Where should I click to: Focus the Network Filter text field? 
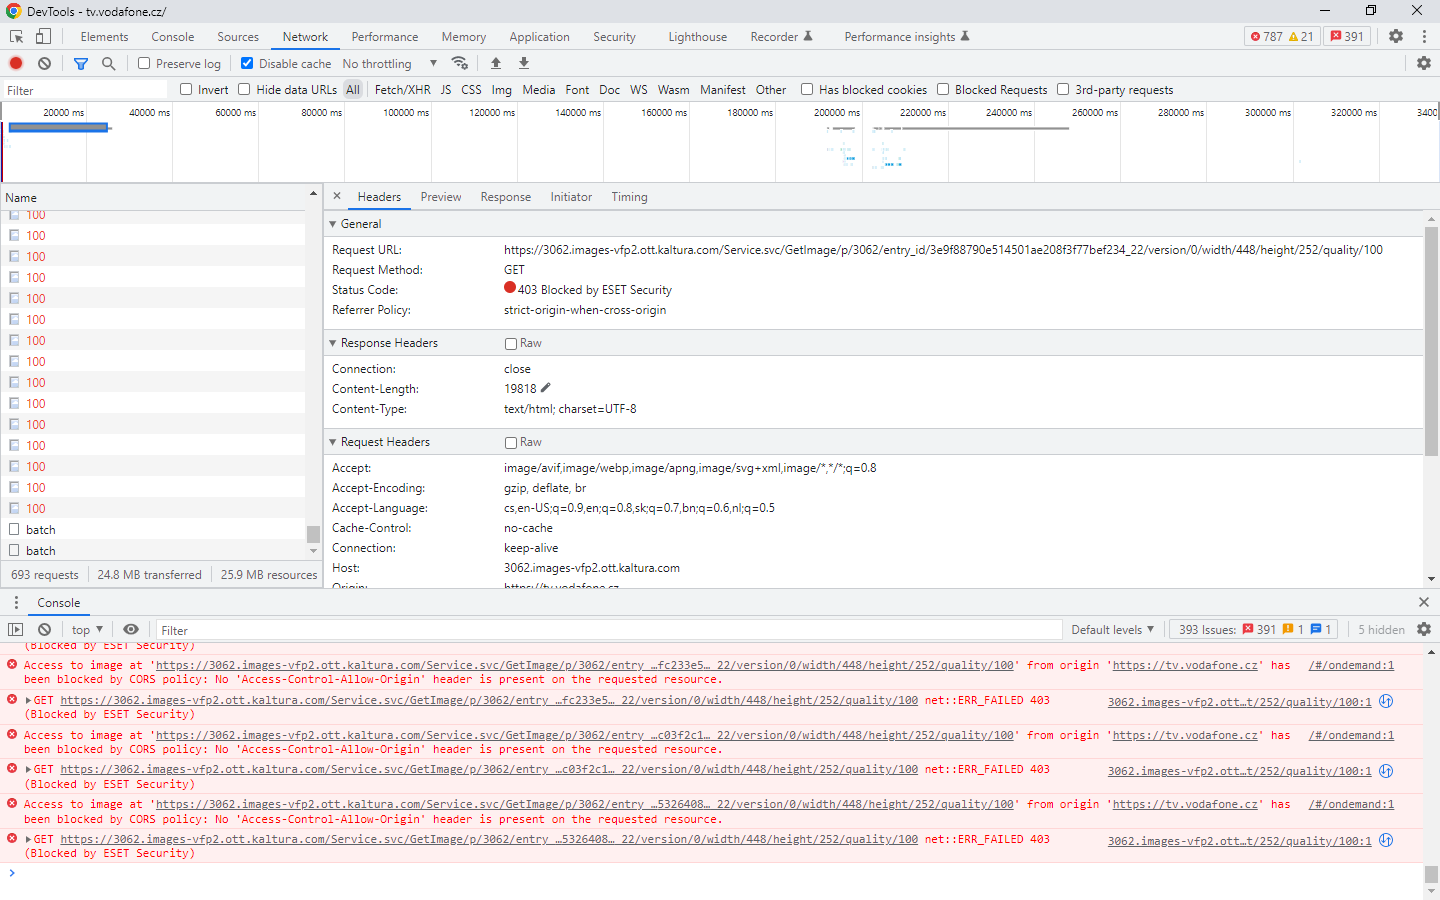[85, 90]
